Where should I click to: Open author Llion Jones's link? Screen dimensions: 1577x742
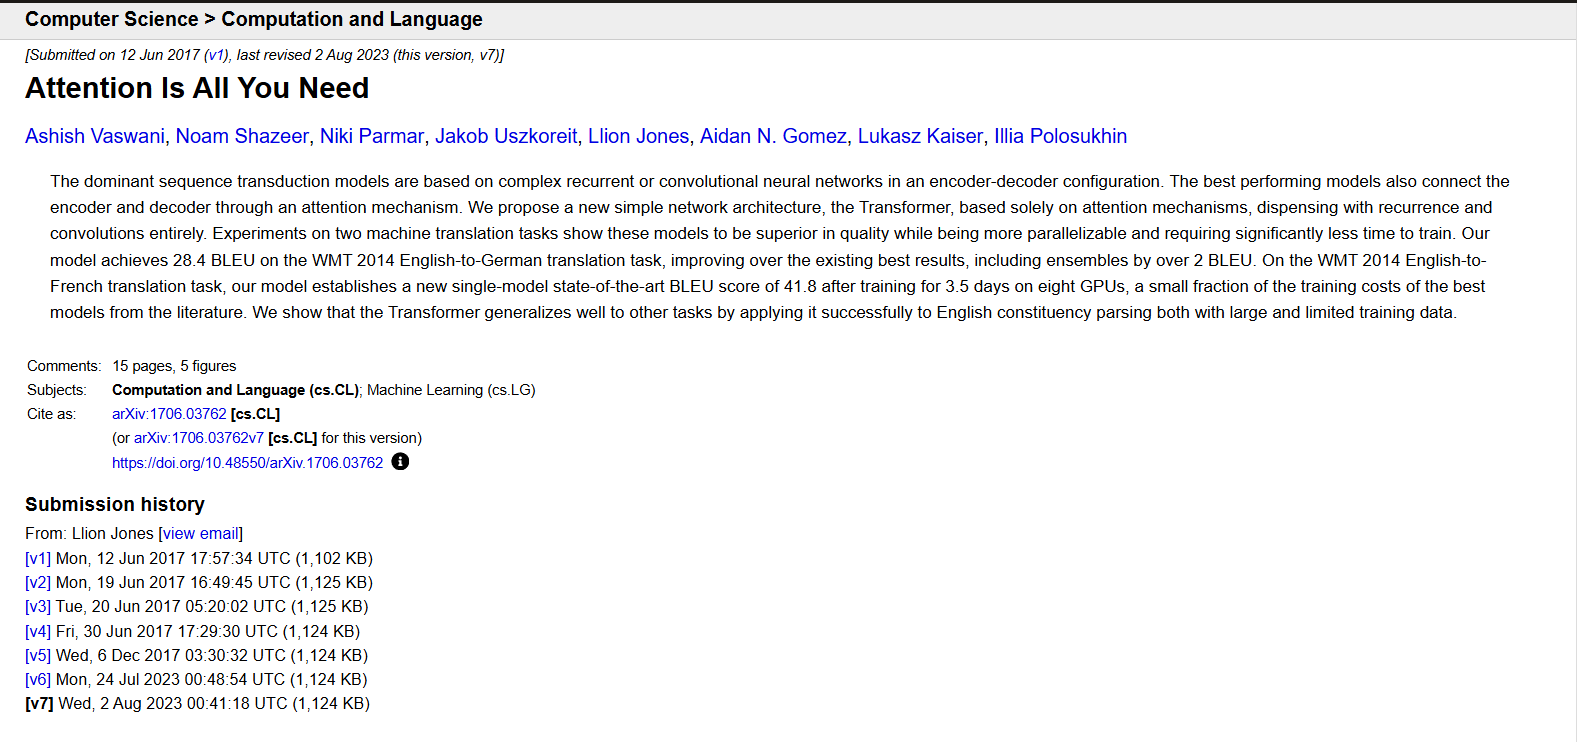point(638,136)
